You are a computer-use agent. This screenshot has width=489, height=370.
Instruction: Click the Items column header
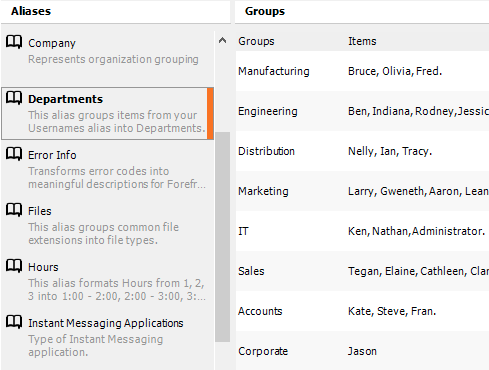[x=362, y=41]
